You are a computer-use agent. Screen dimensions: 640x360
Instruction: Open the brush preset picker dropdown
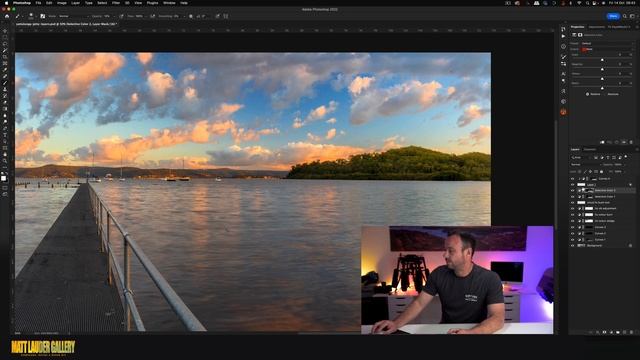click(36, 16)
